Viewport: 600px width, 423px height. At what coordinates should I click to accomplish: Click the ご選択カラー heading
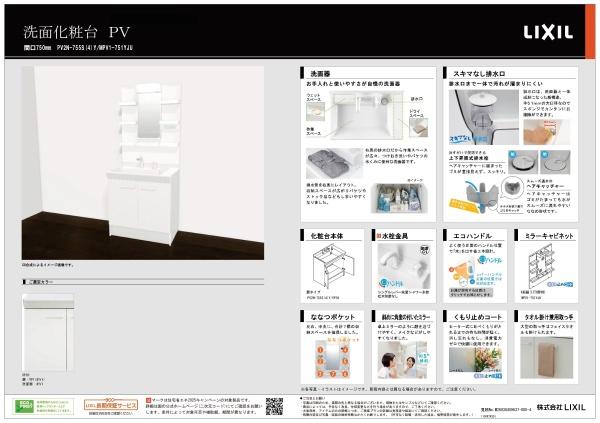click(x=41, y=282)
